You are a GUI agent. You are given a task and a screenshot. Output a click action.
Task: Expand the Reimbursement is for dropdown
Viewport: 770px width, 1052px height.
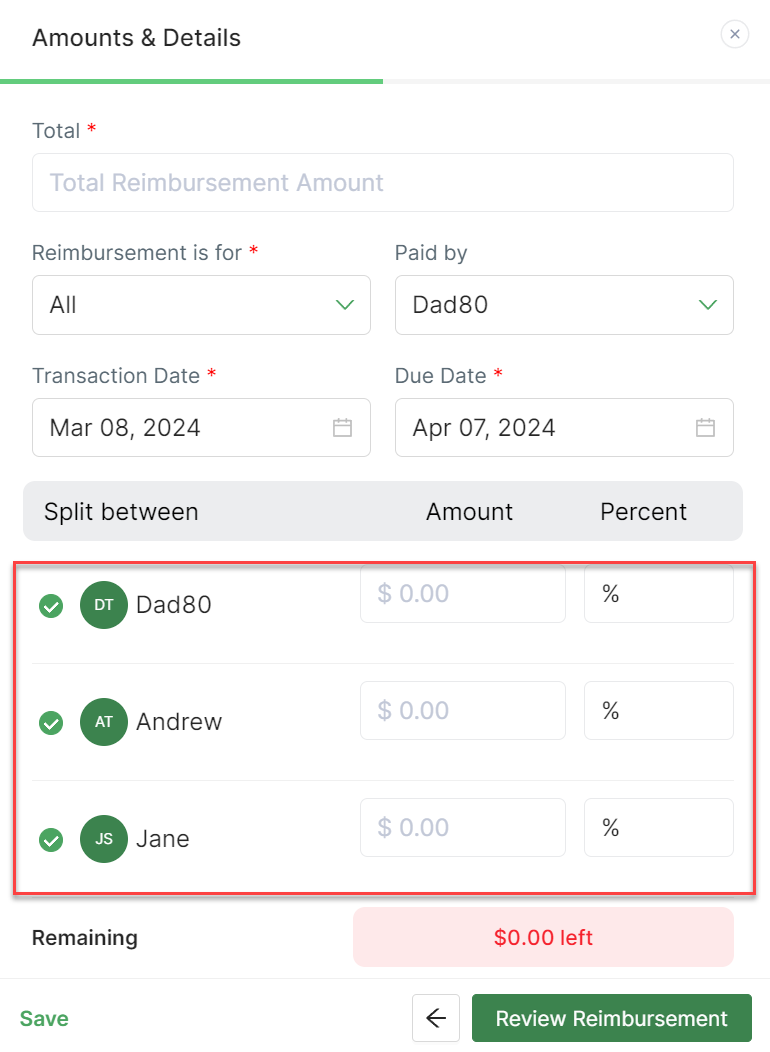[x=201, y=305]
